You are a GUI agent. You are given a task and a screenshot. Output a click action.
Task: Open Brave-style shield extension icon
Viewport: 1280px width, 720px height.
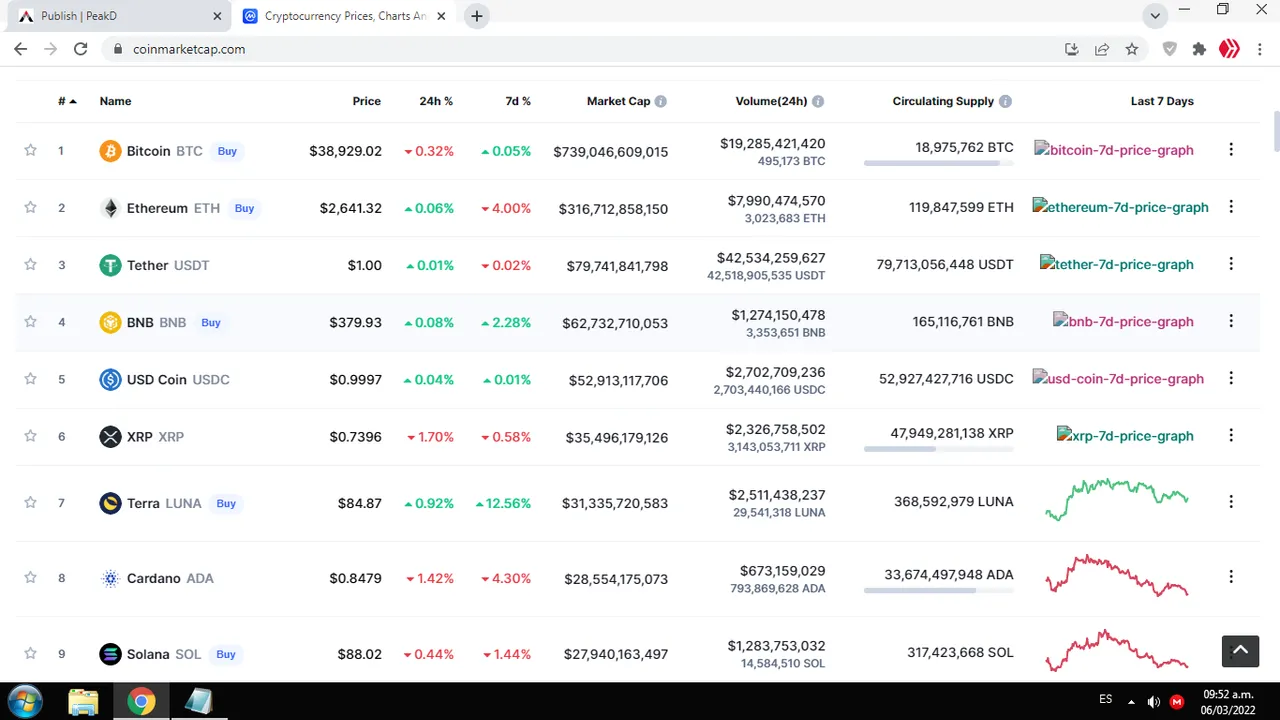(1170, 49)
